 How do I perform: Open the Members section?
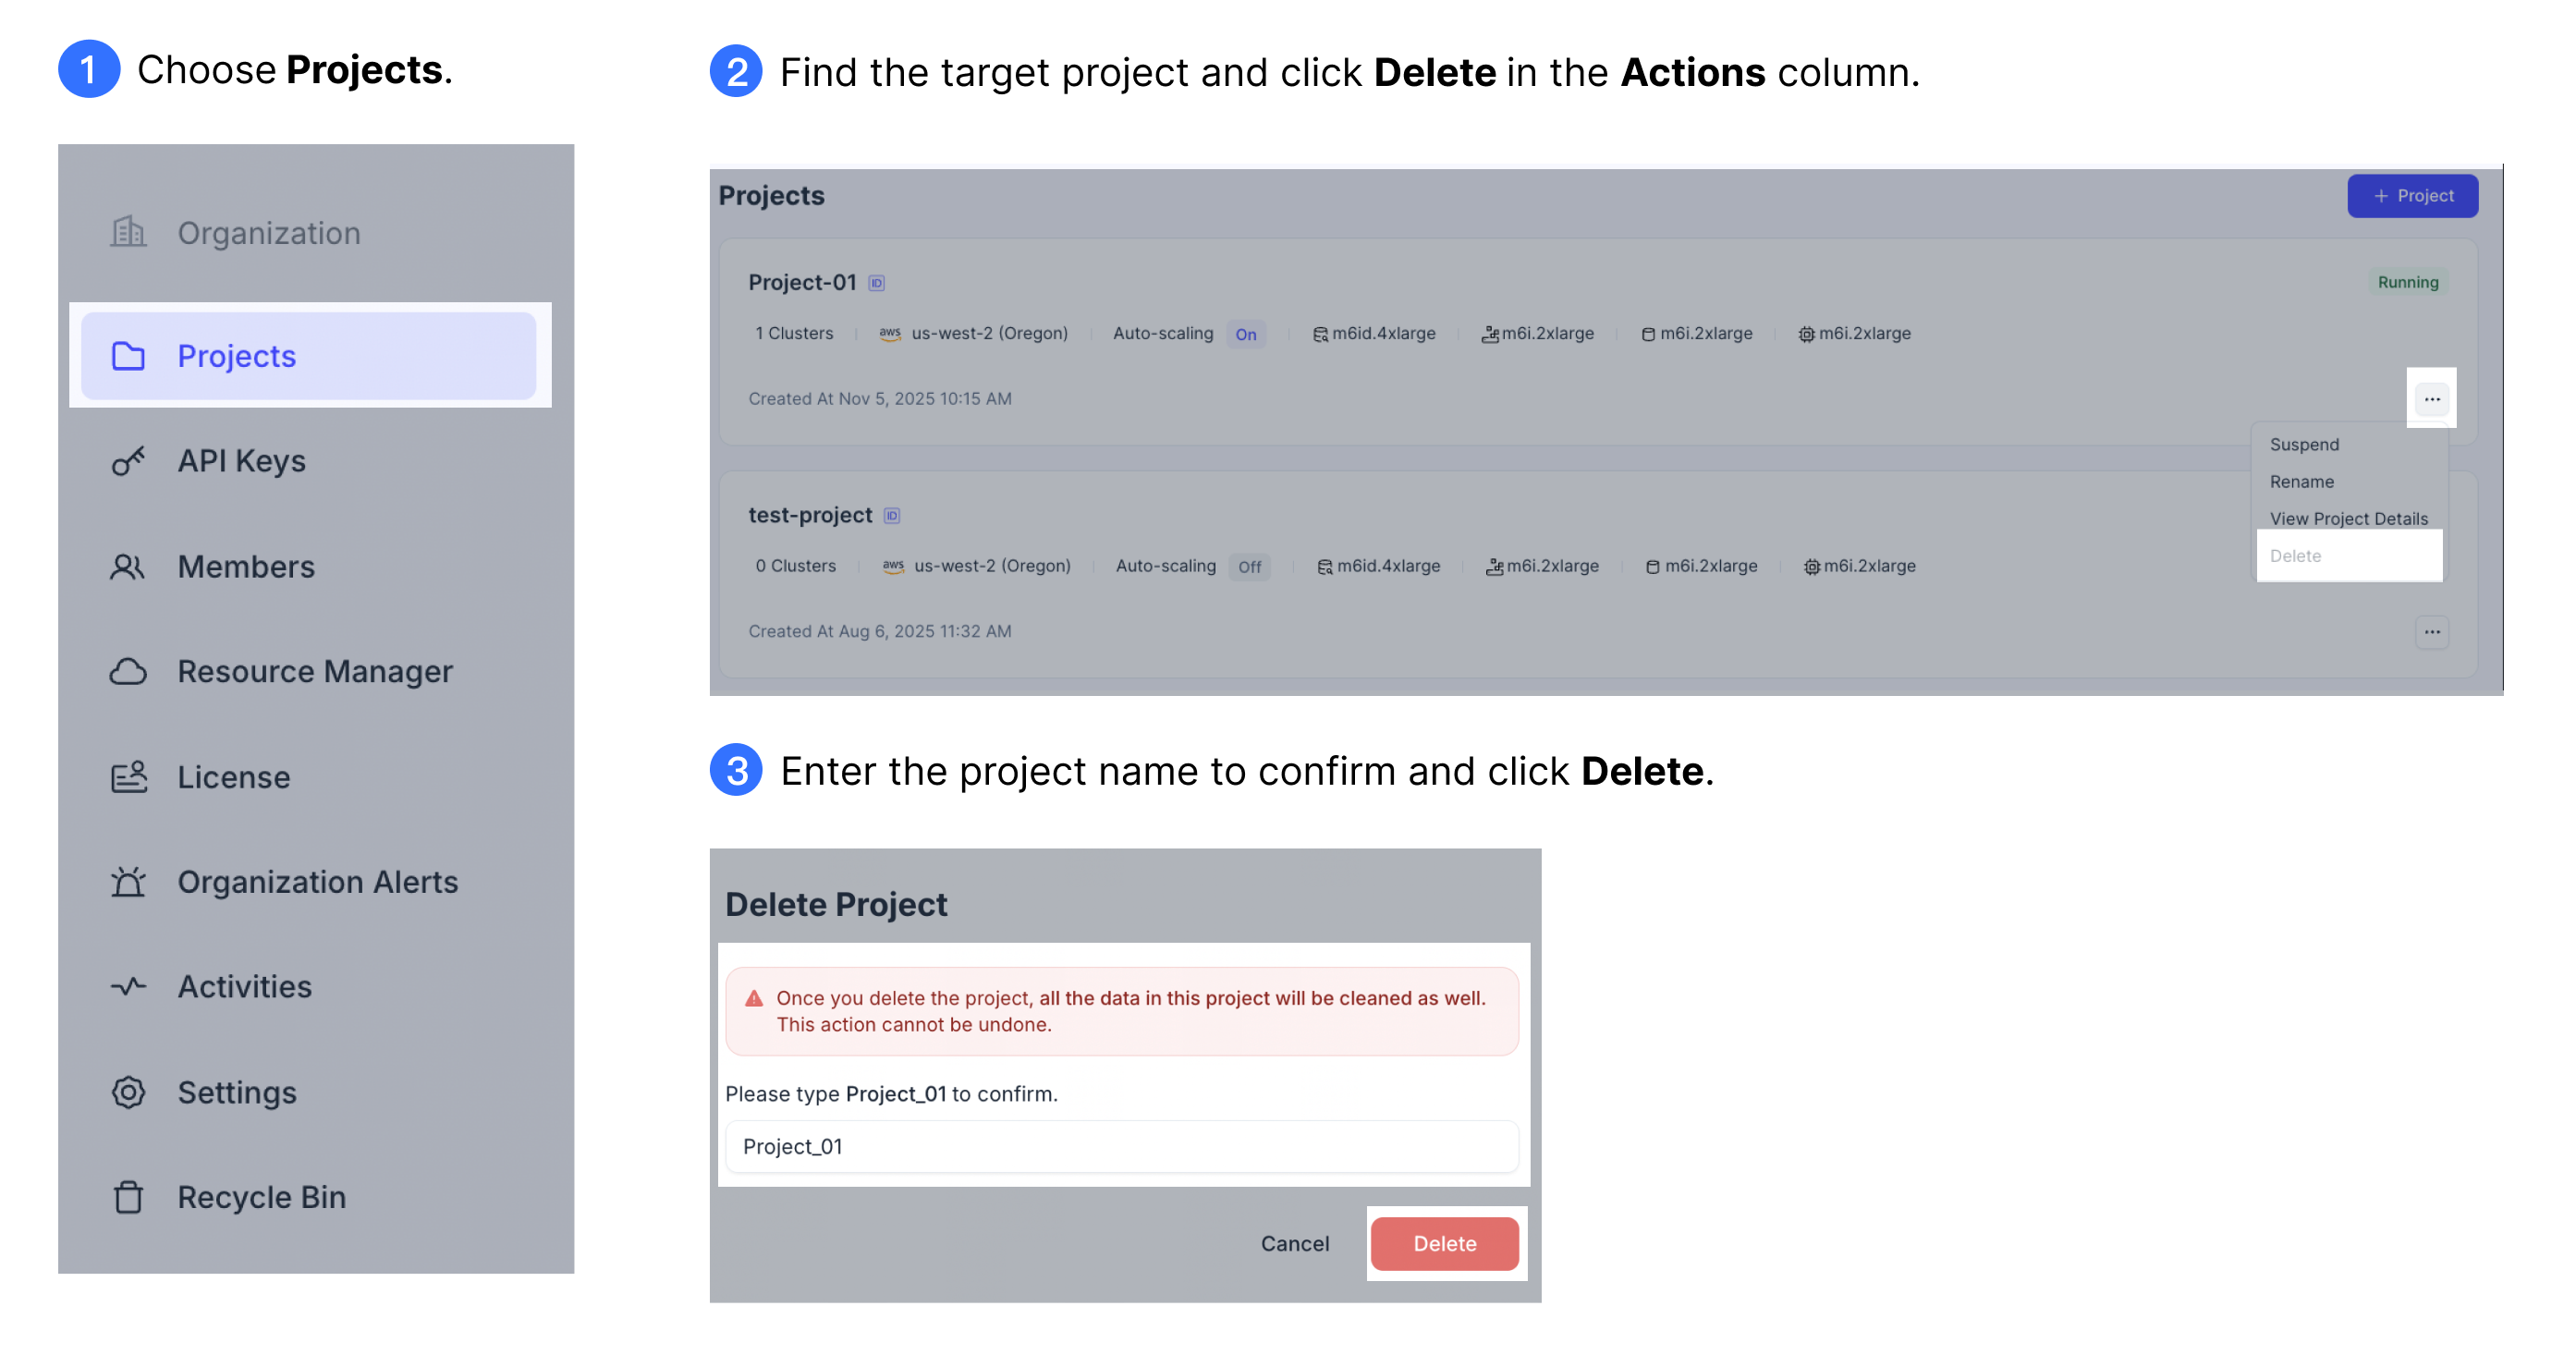point(245,566)
